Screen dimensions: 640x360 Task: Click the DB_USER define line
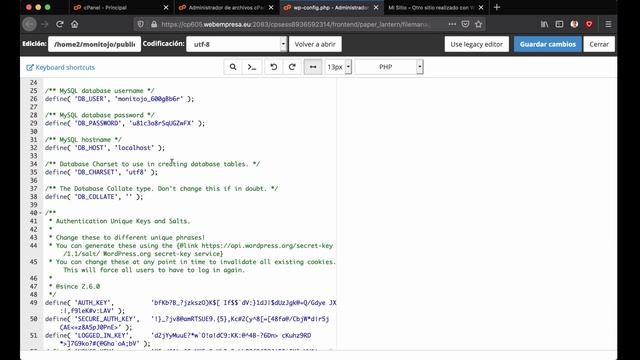pyautogui.click(x=120, y=99)
